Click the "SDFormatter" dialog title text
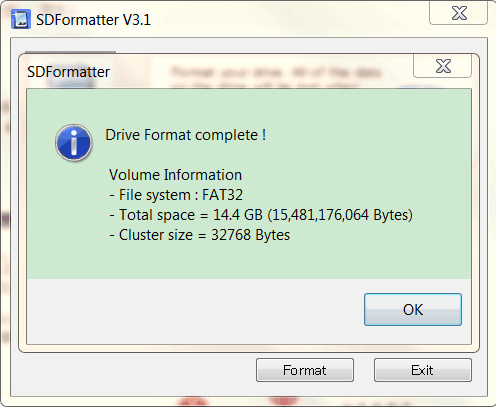 point(68,72)
